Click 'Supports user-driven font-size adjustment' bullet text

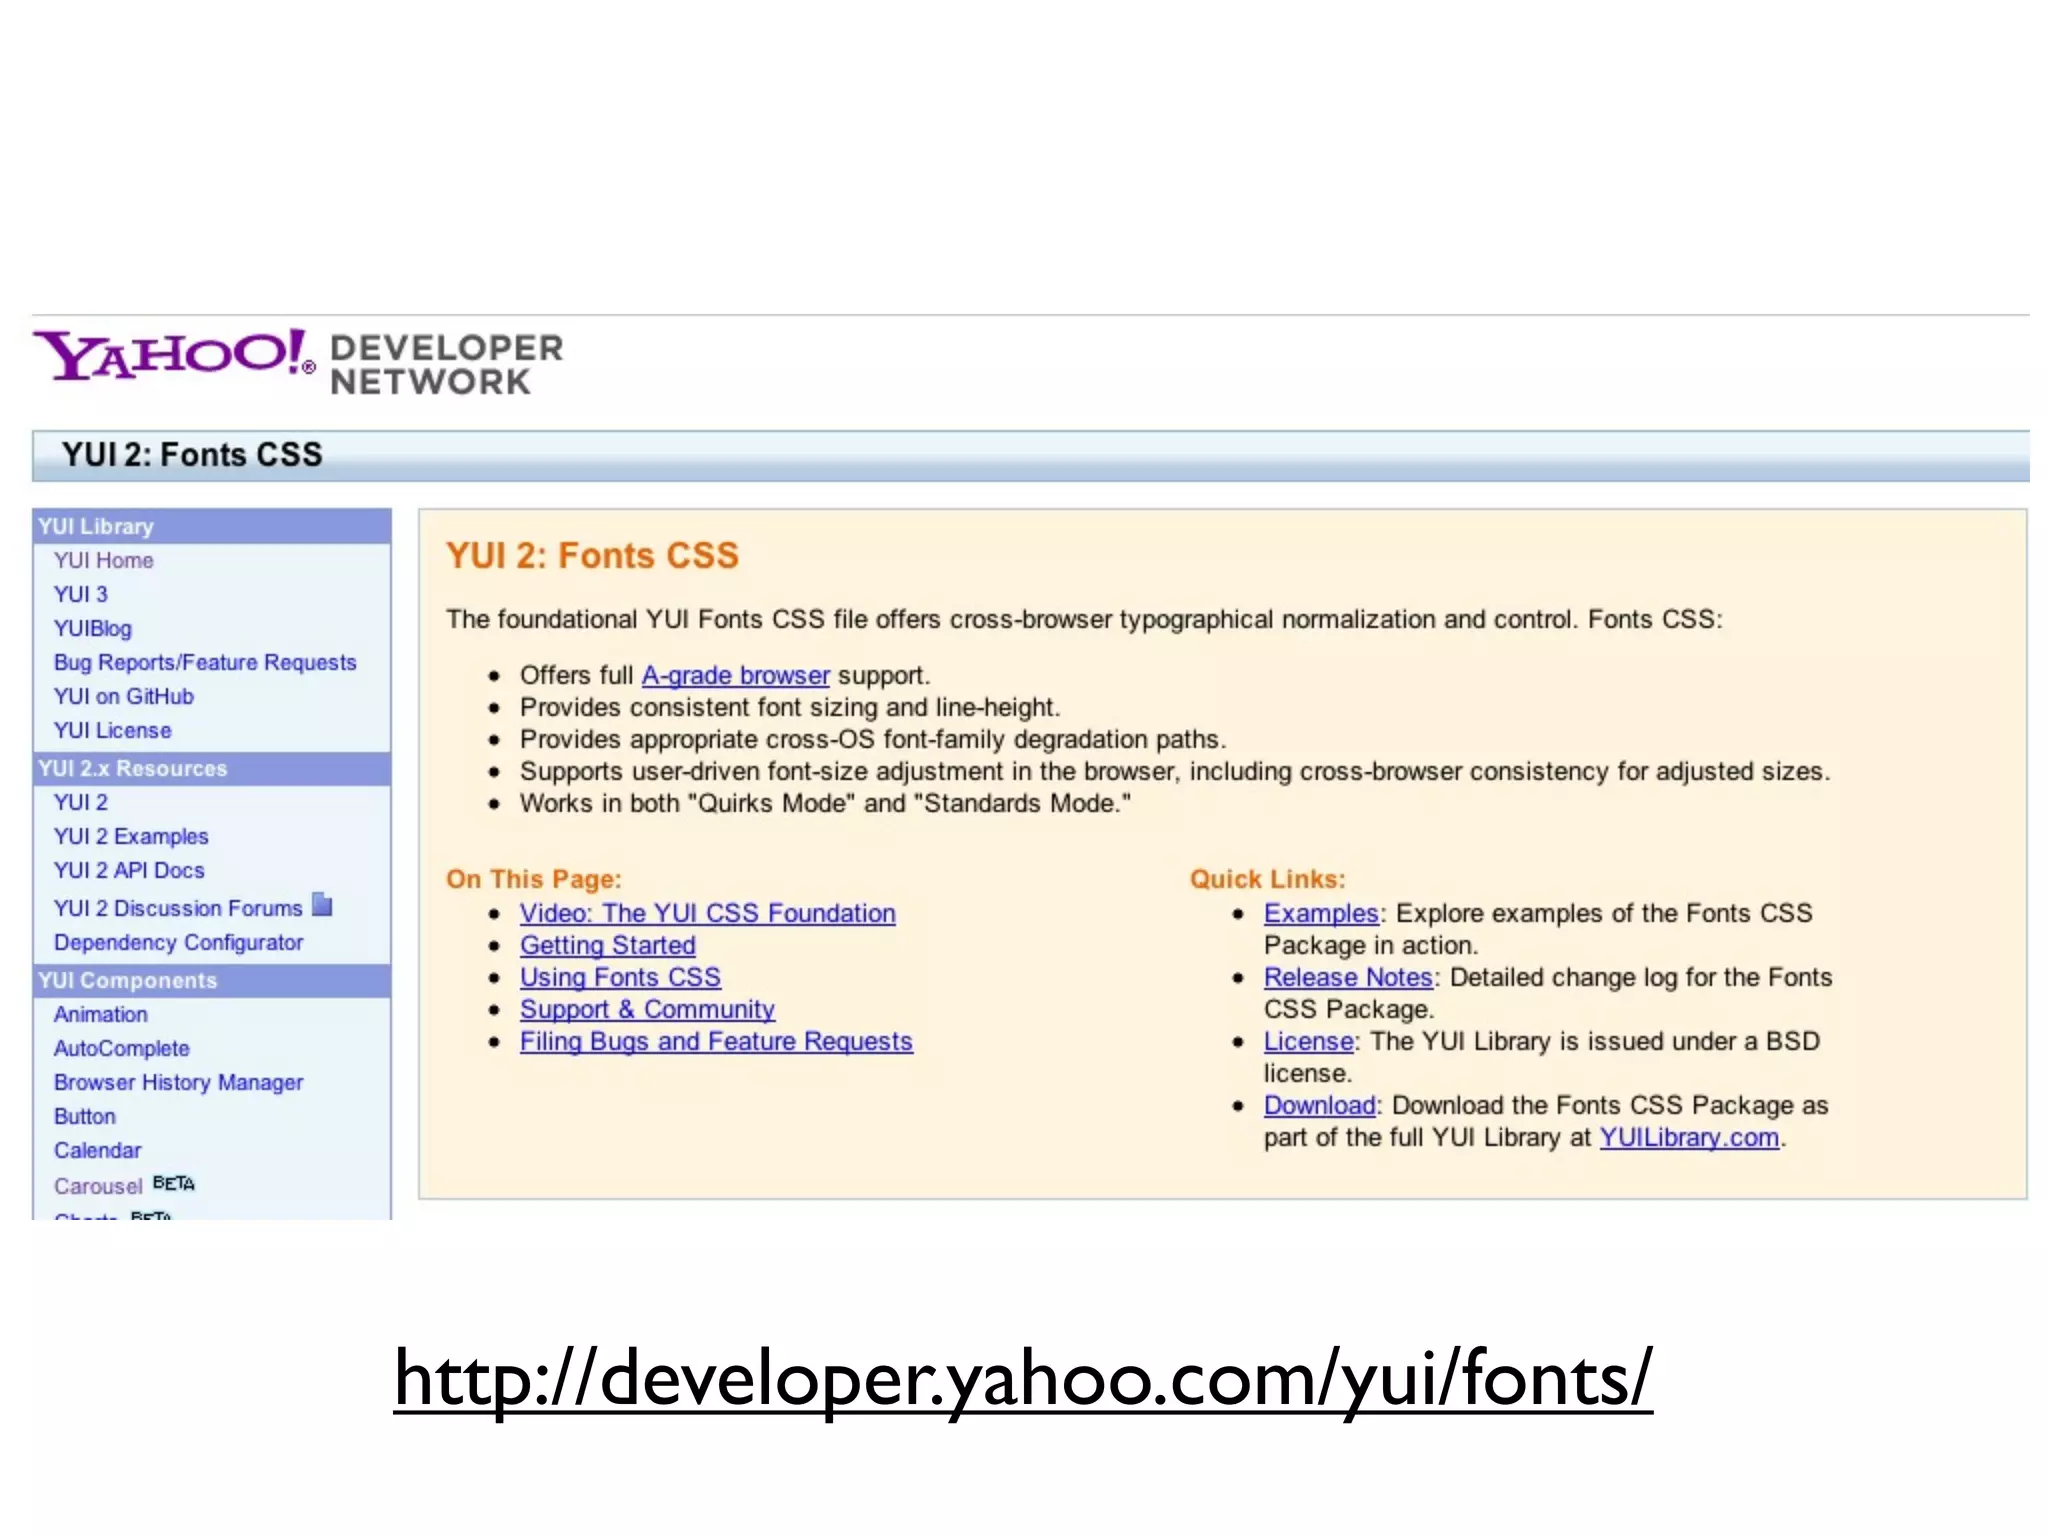[x=1175, y=772]
